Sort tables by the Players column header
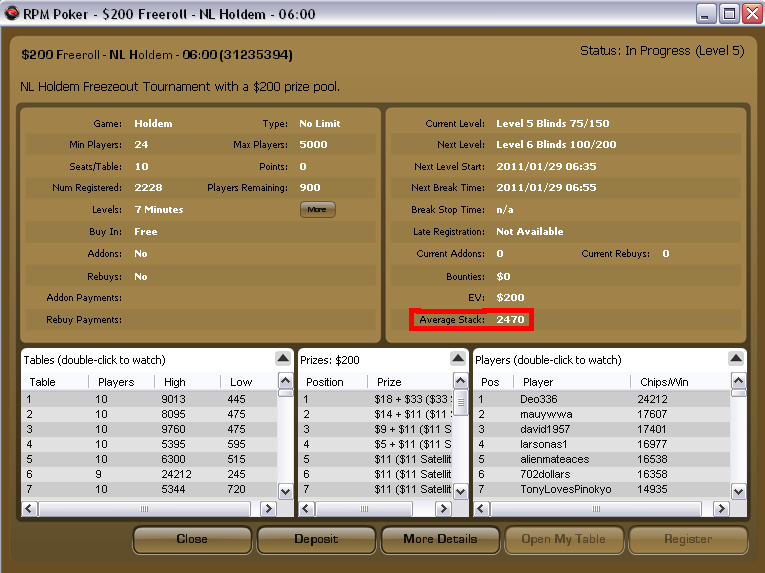765x573 pixels. (x=121, y=382)
